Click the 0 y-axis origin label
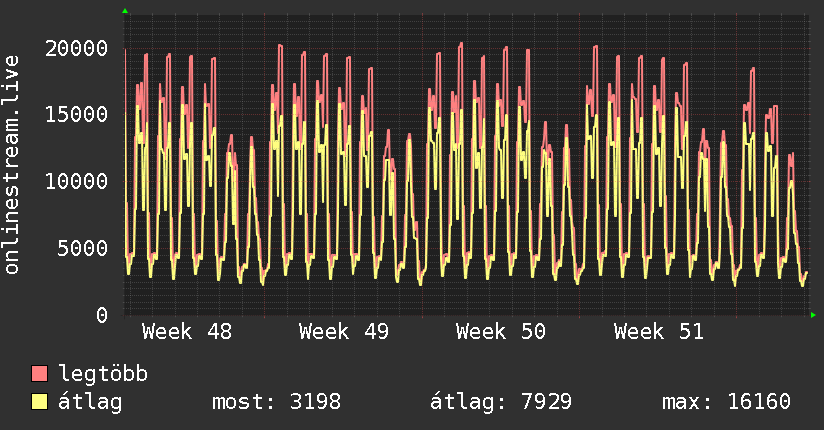 coord(101,315)
